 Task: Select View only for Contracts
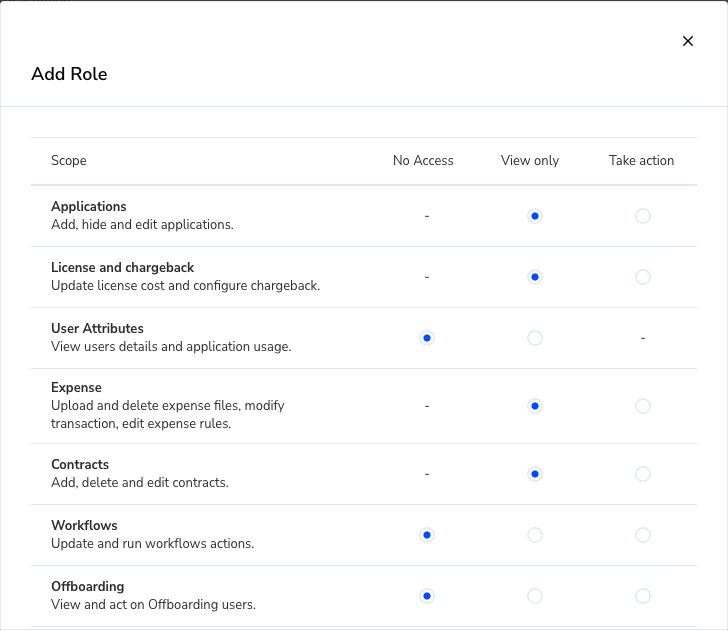(x=535, y=474)
